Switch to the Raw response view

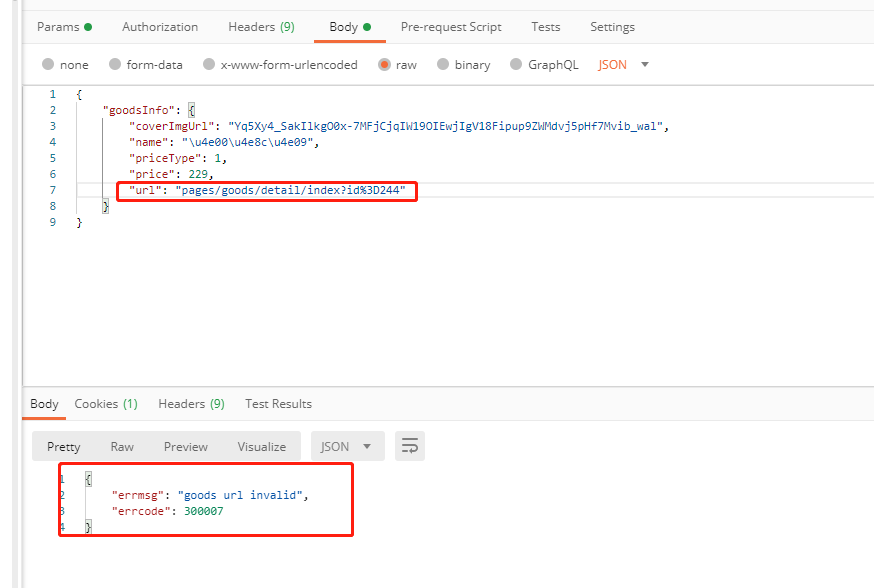pyautogui.click(x=122, y=446)
